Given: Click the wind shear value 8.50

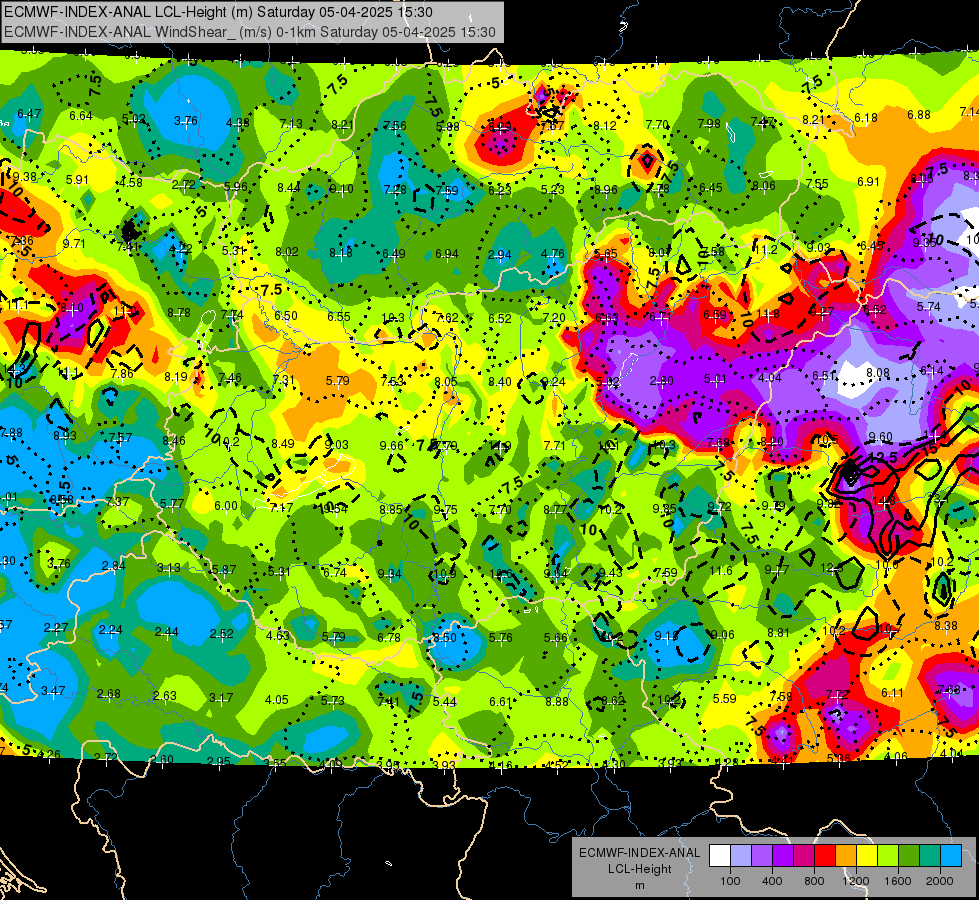Looking at the screenshot, I should 445,638.
